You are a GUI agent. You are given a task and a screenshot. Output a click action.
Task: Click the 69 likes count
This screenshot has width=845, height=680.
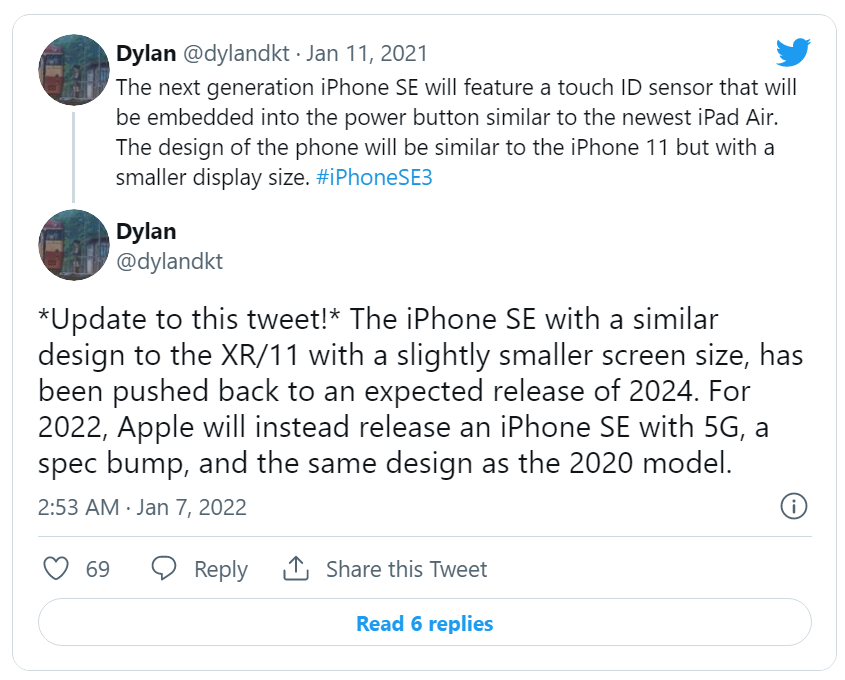click(x=98, y=569)
